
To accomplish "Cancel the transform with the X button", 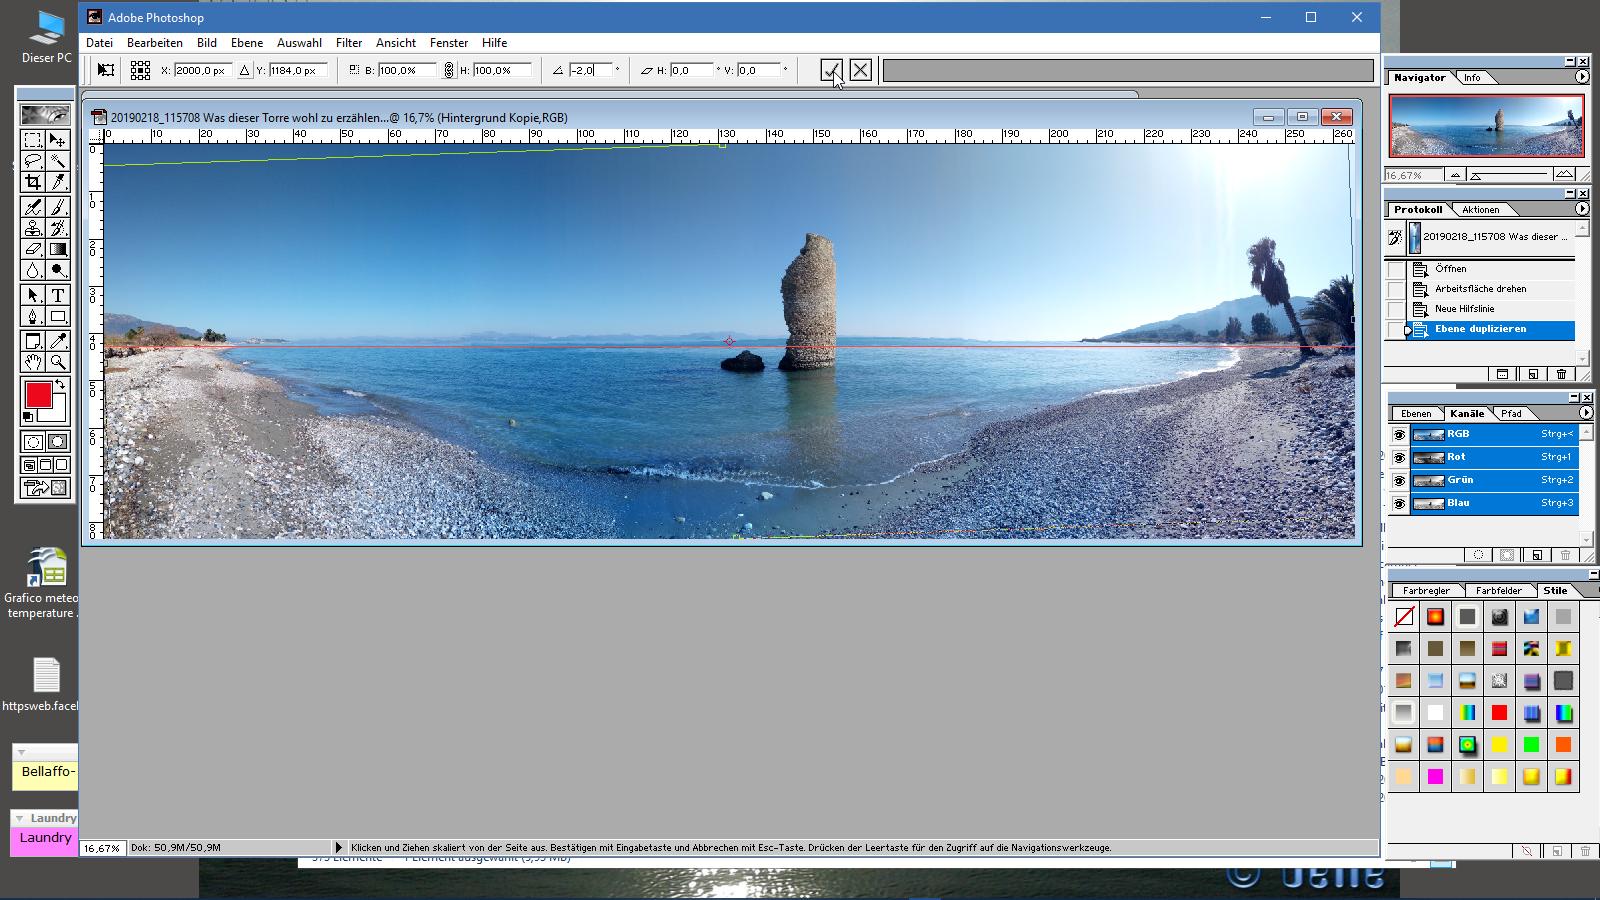I will (860, 70).
